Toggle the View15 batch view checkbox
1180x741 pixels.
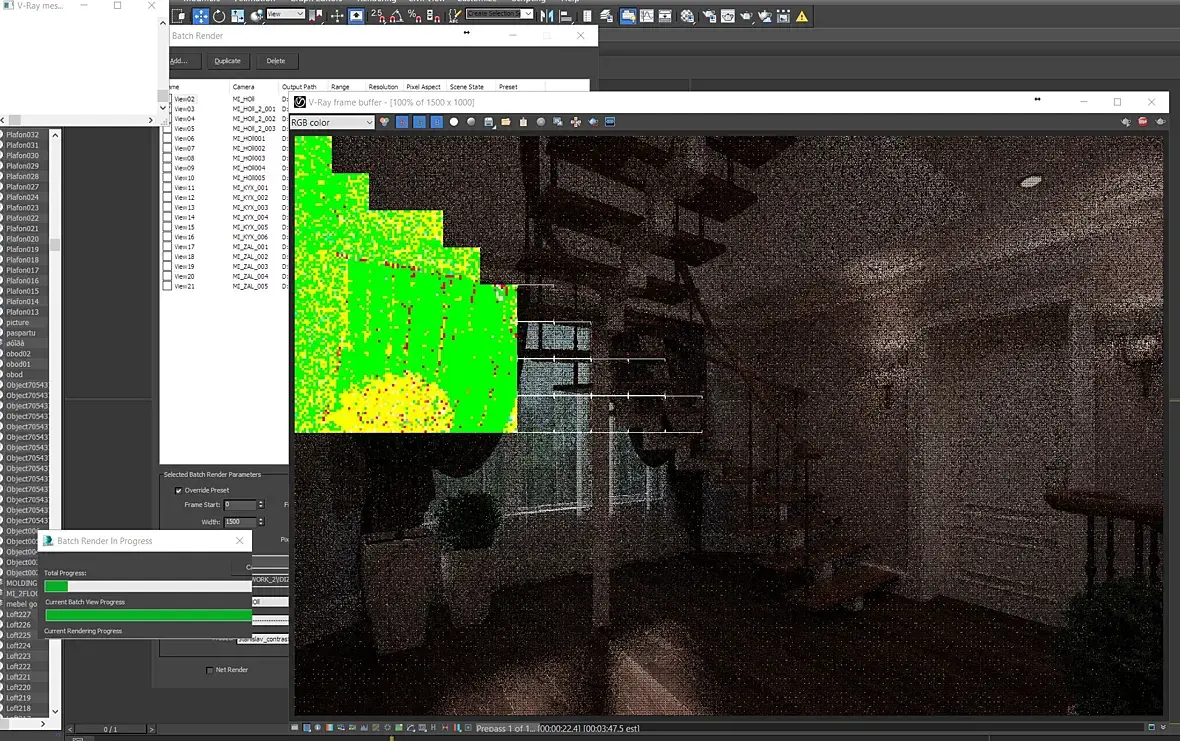(167, 227)
